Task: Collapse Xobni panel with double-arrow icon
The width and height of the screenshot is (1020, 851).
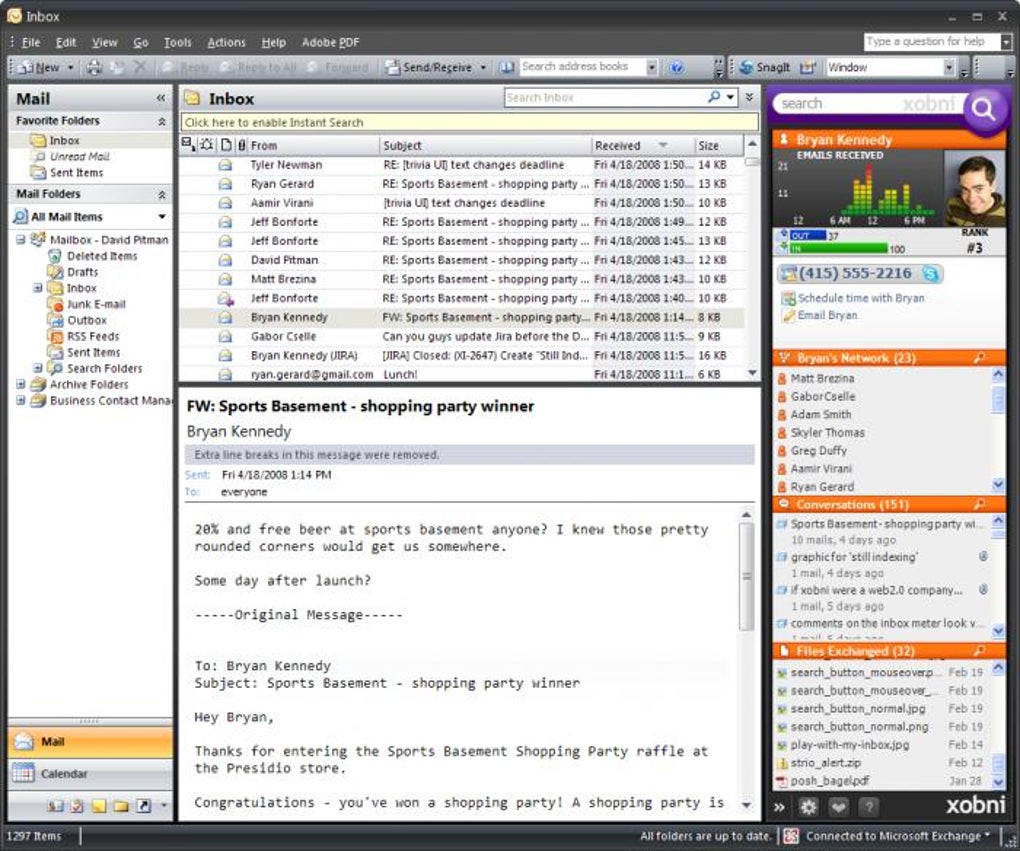Action: 779,808
